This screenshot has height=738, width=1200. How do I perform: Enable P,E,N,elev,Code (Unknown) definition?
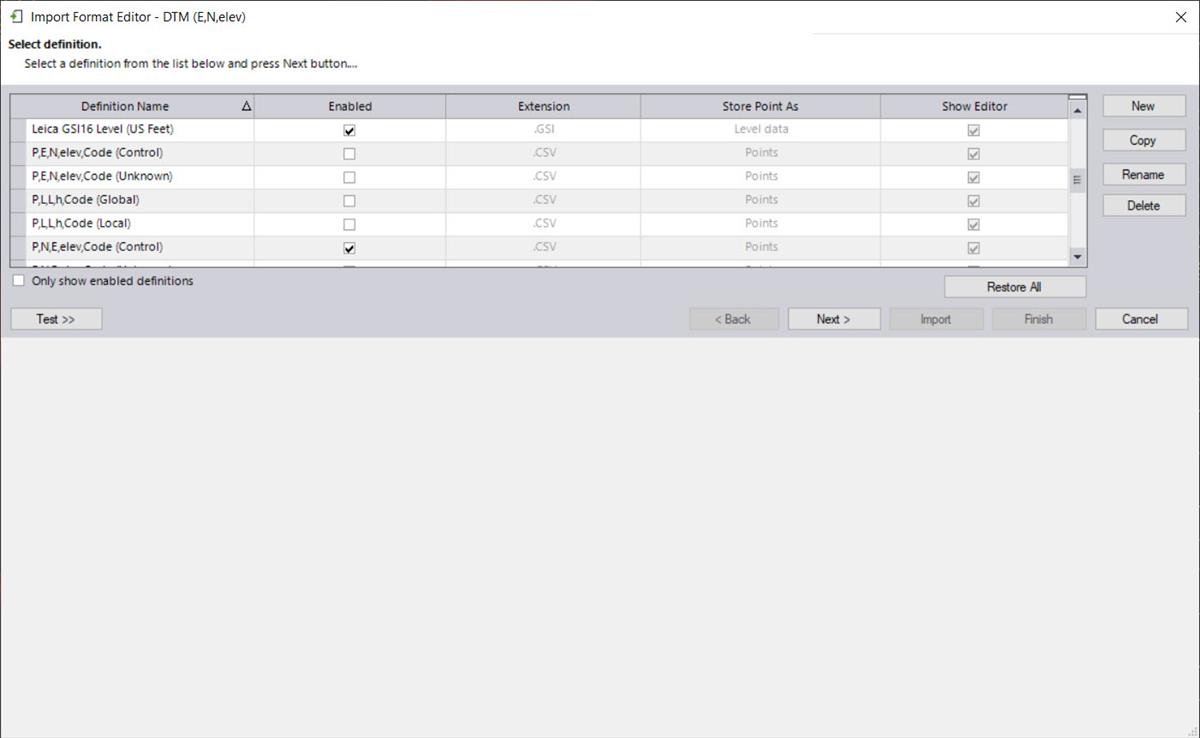[349, 176]
